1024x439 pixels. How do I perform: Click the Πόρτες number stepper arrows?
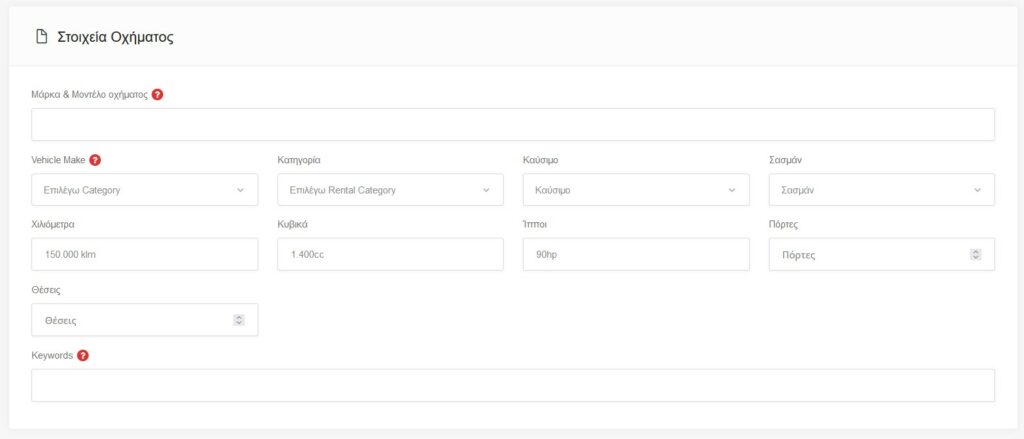975,255
